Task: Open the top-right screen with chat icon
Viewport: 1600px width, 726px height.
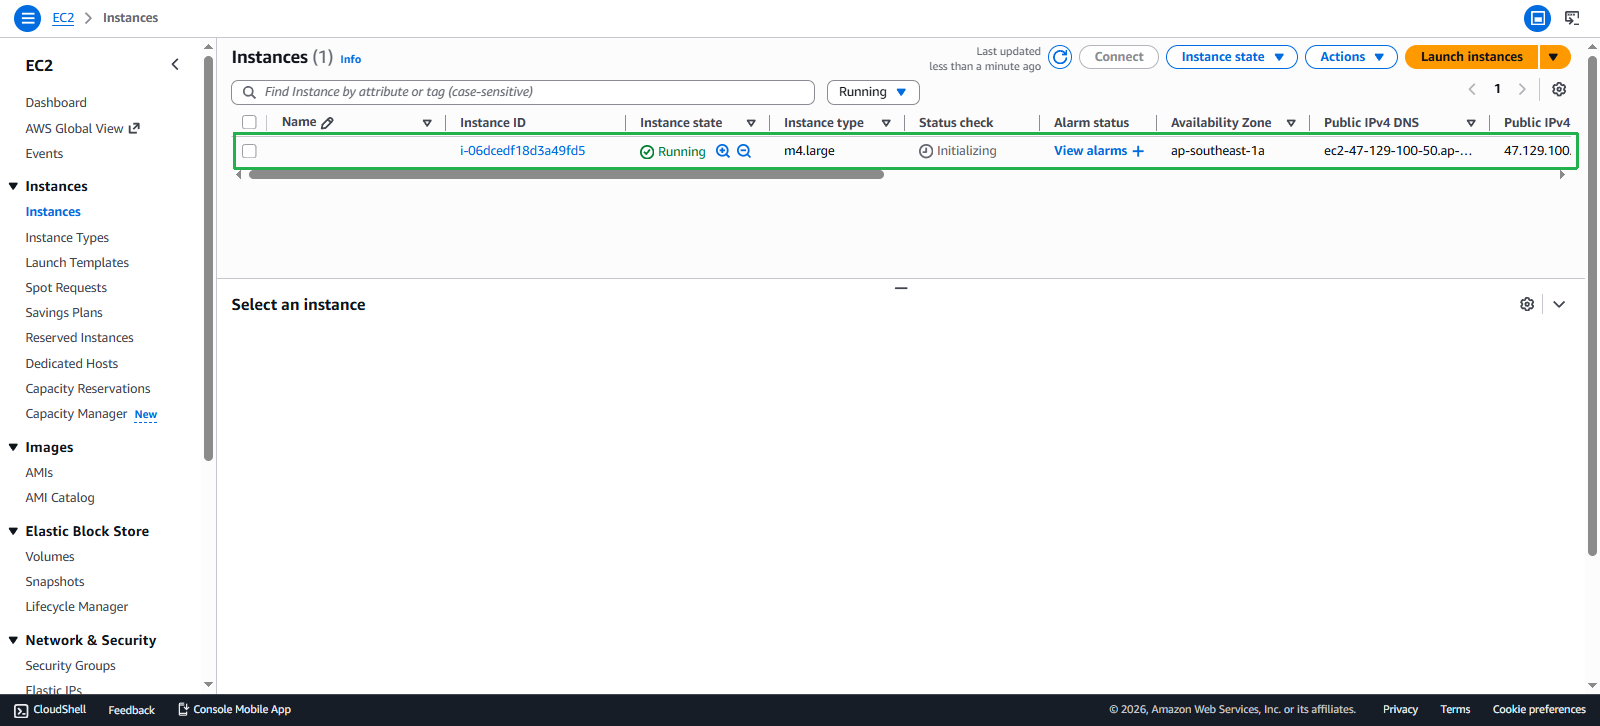Action: click(x=1572, y=18)
